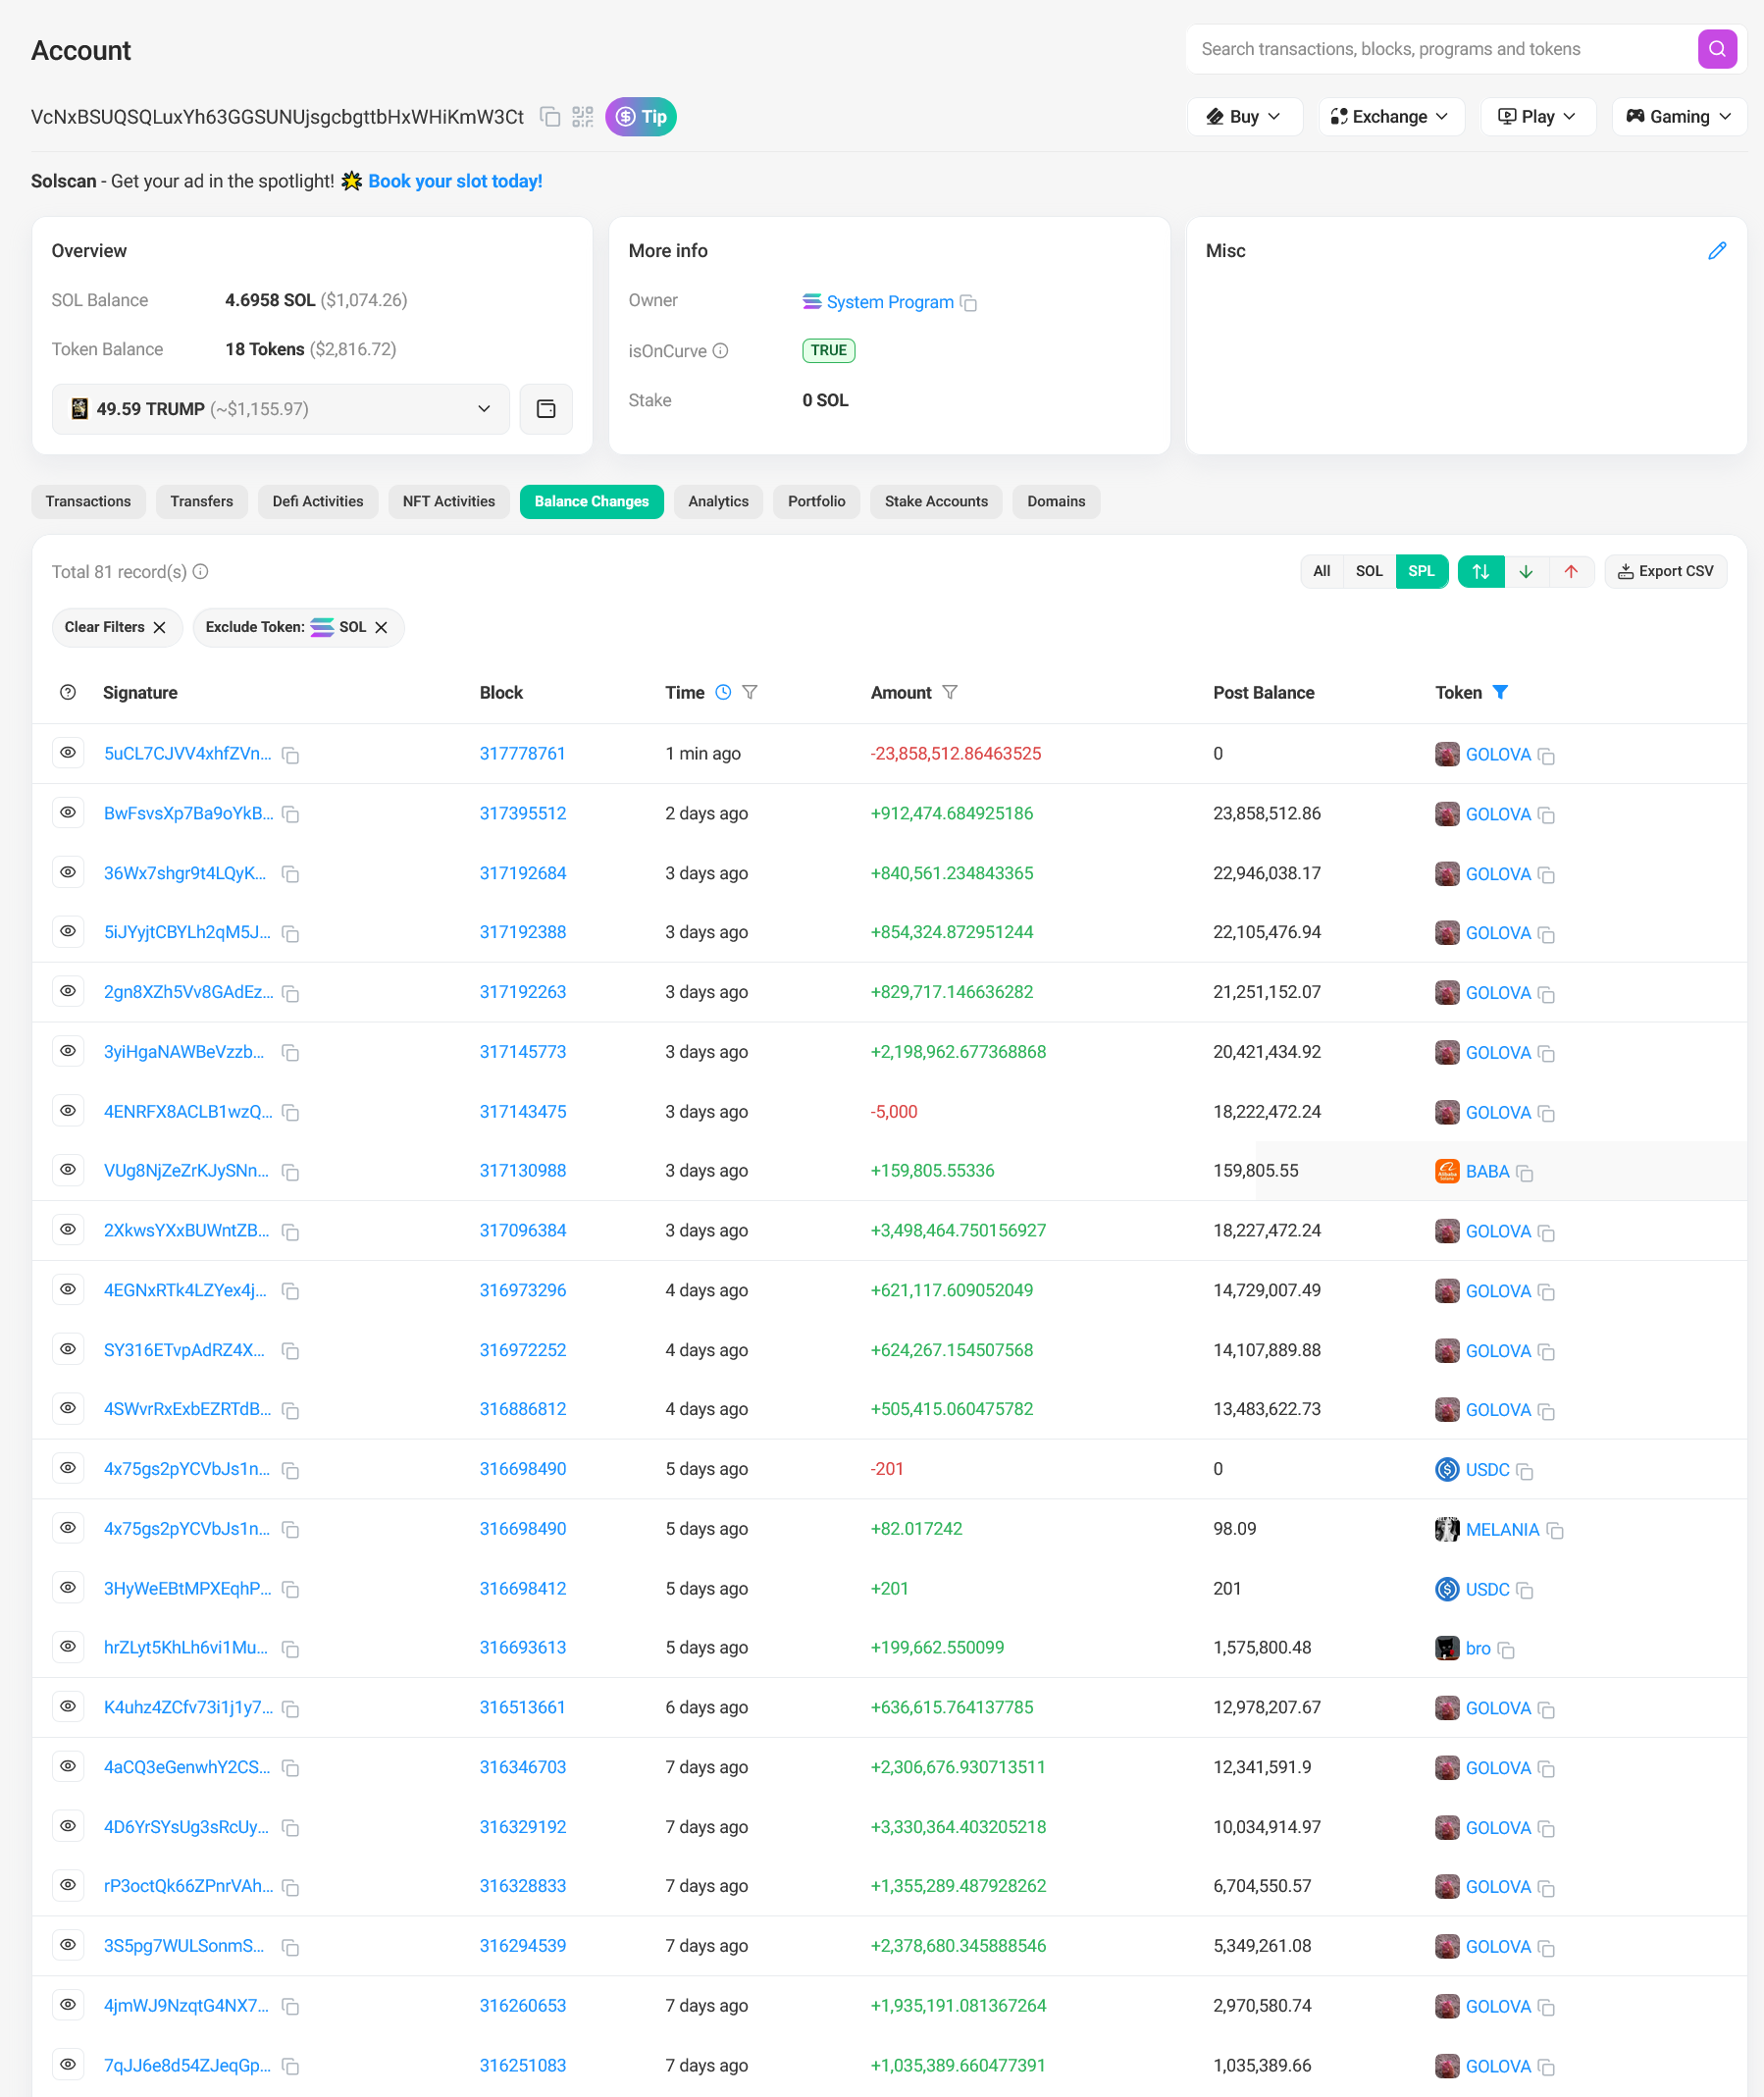Open the Portfolio tab

coord(817,502)
